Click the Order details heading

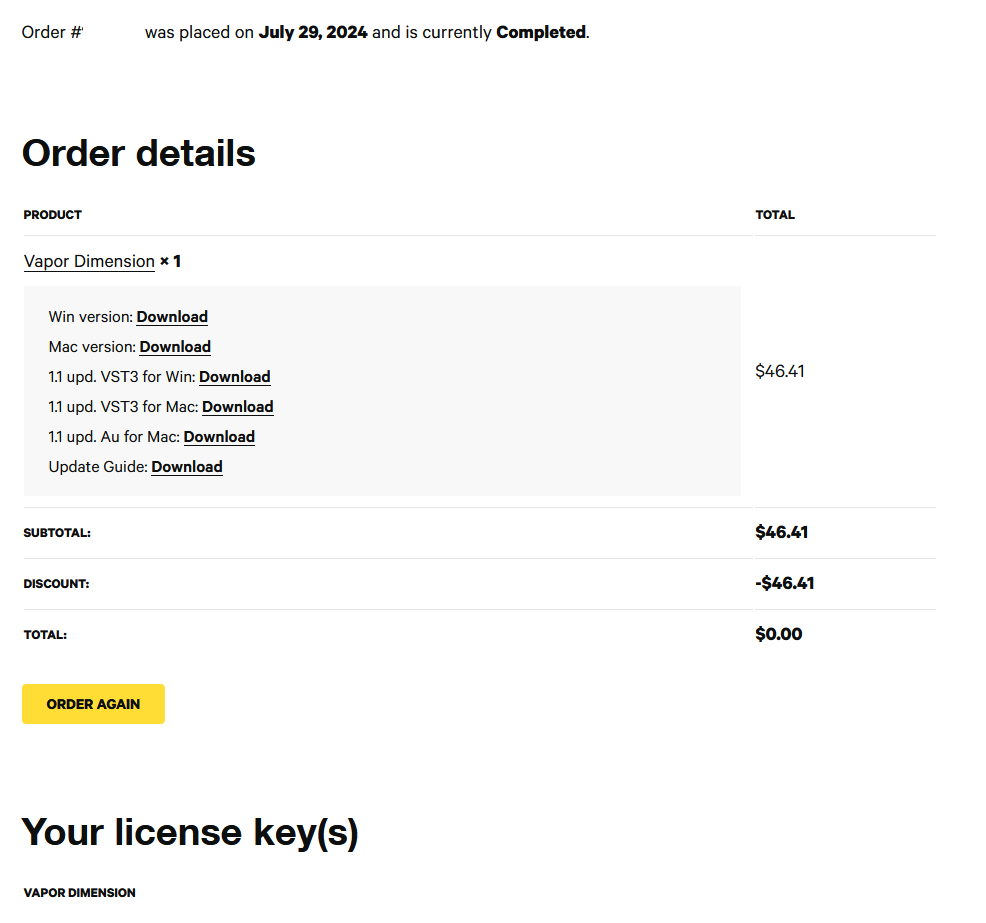(x=139, y=153)
